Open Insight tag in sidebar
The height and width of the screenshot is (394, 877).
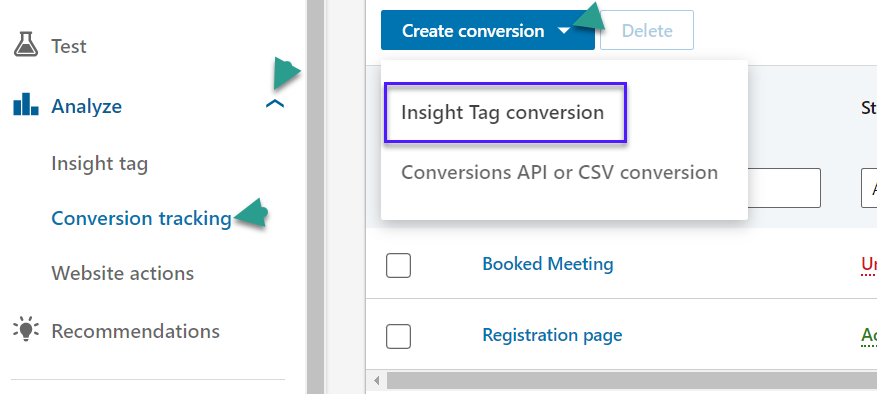tap(100, 164)
